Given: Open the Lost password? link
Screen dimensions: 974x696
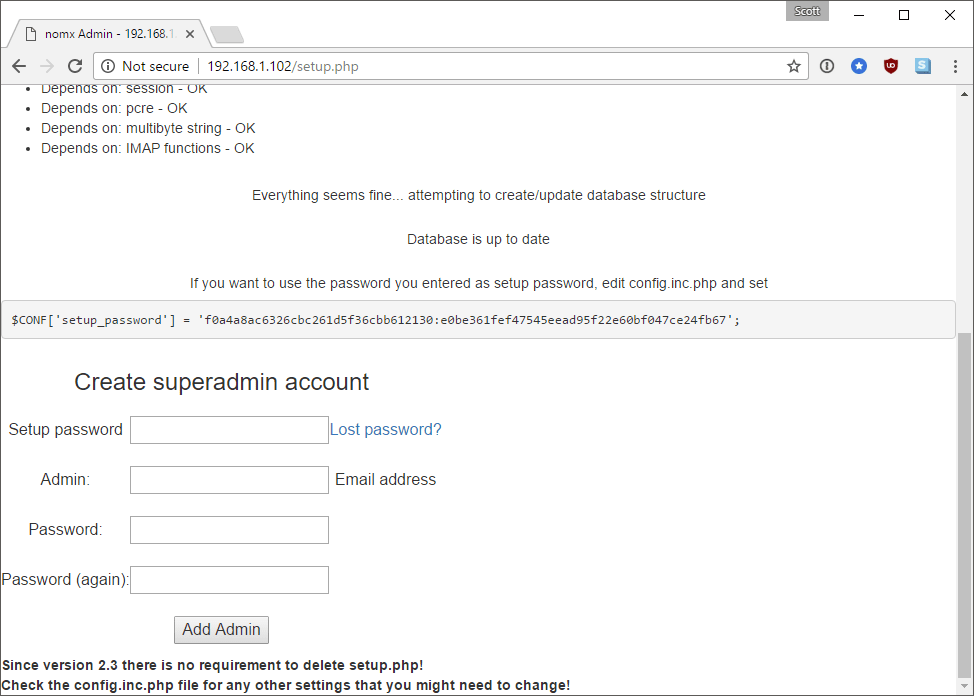Looking at the screenshot, I should 385,429.
